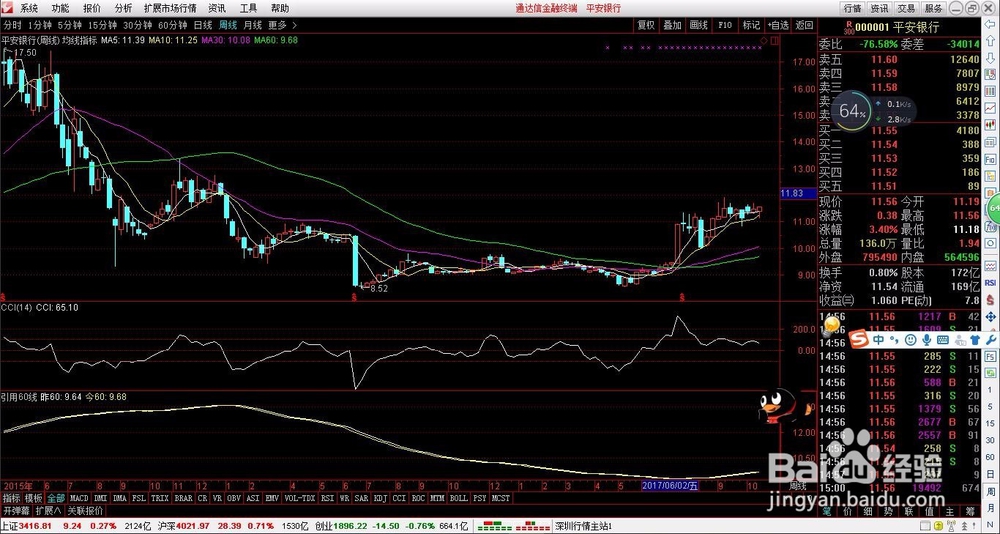Viewport: 1000px width, 534px height.
Task: Click the F10 button in chart toolbar
Action: (x=725, y=25)
